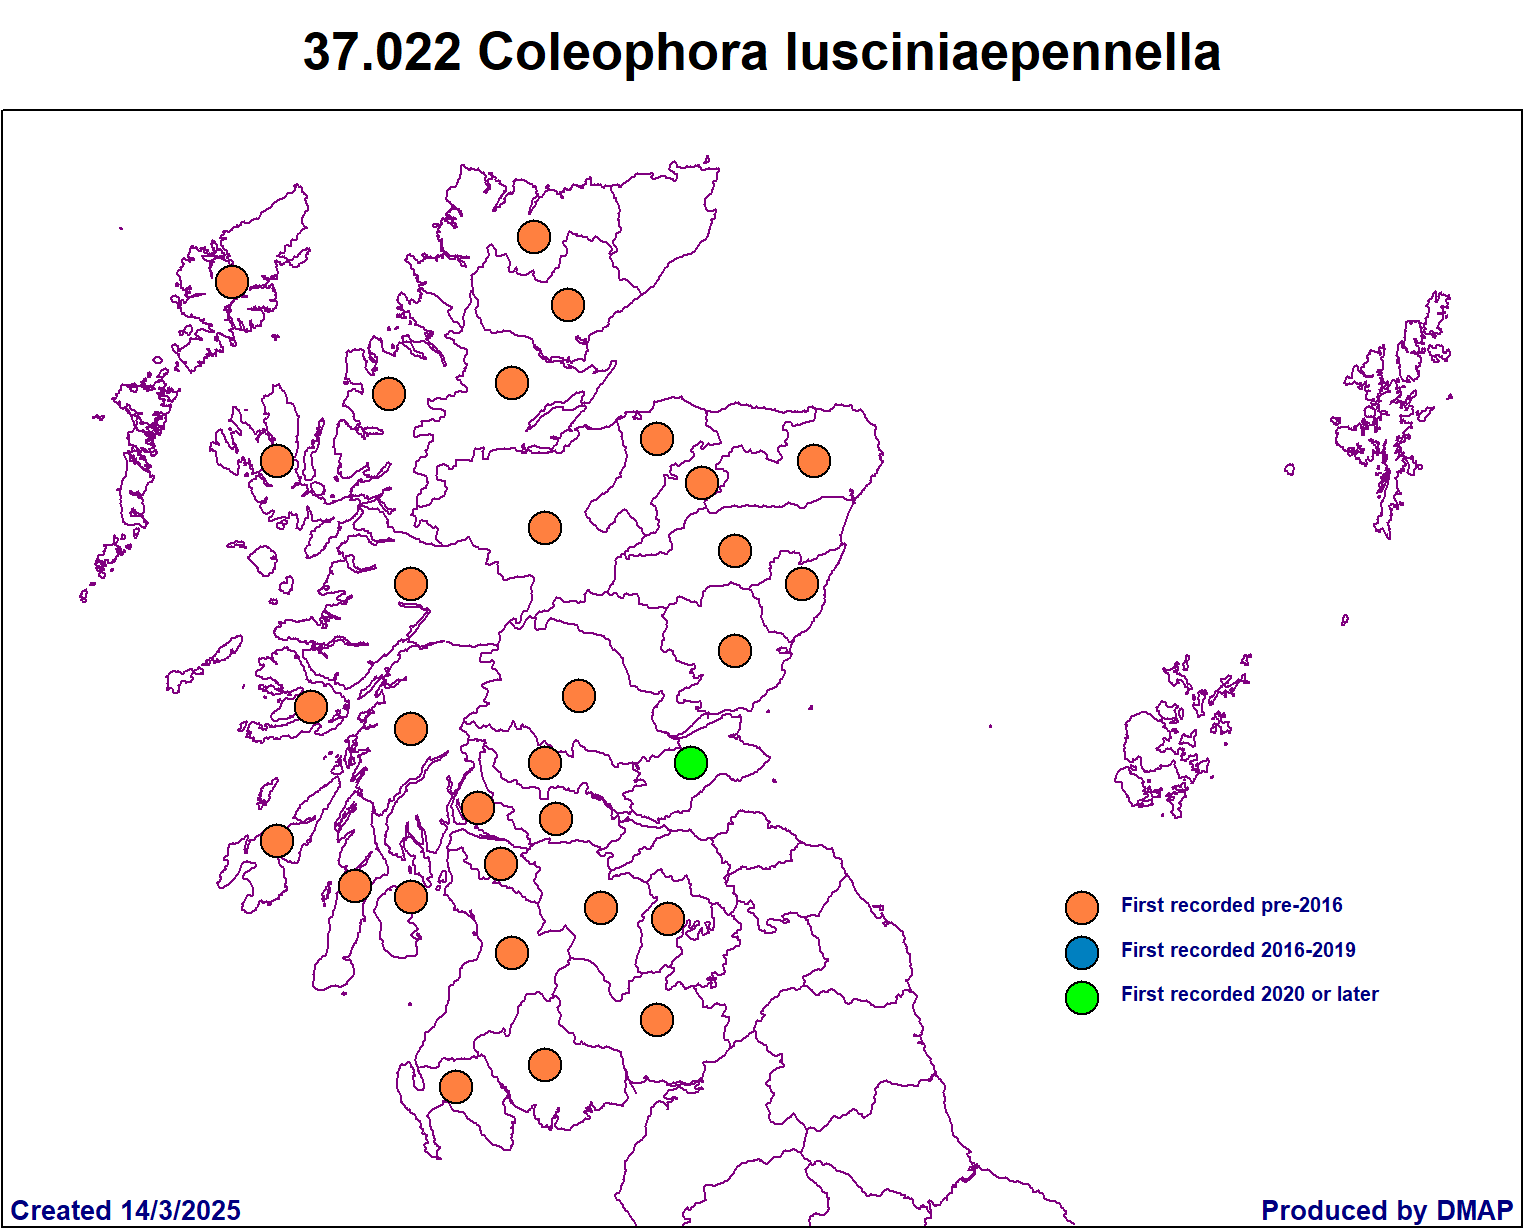Screen dimensions: 1526x1230
Task: Click the orange dot on Islay
Action: point(277,841)
